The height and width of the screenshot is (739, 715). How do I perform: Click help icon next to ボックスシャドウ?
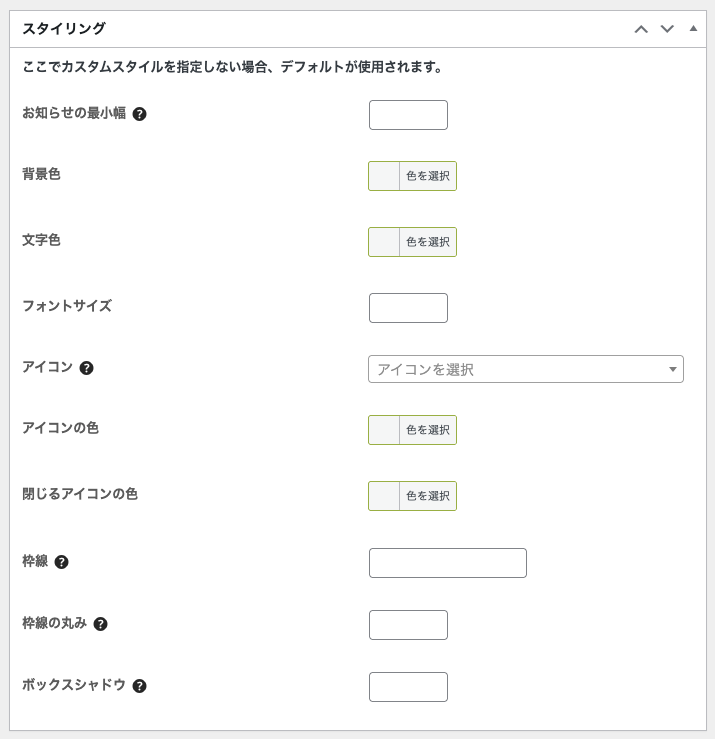140,686
